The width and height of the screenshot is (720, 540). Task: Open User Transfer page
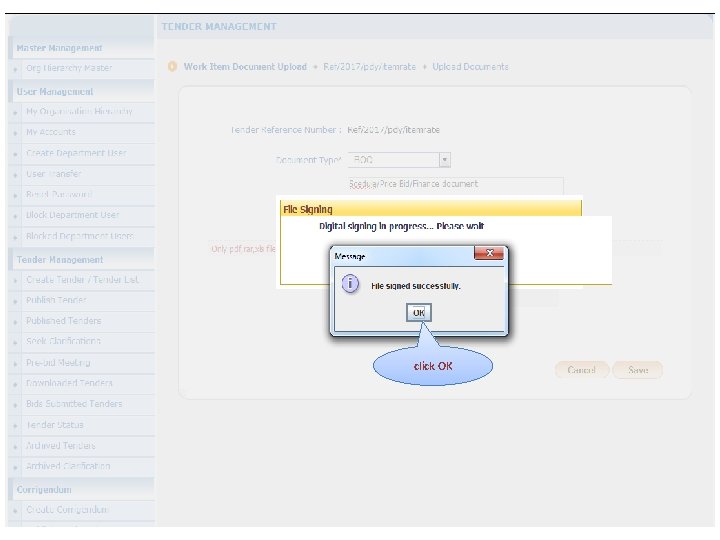(54, 174)
